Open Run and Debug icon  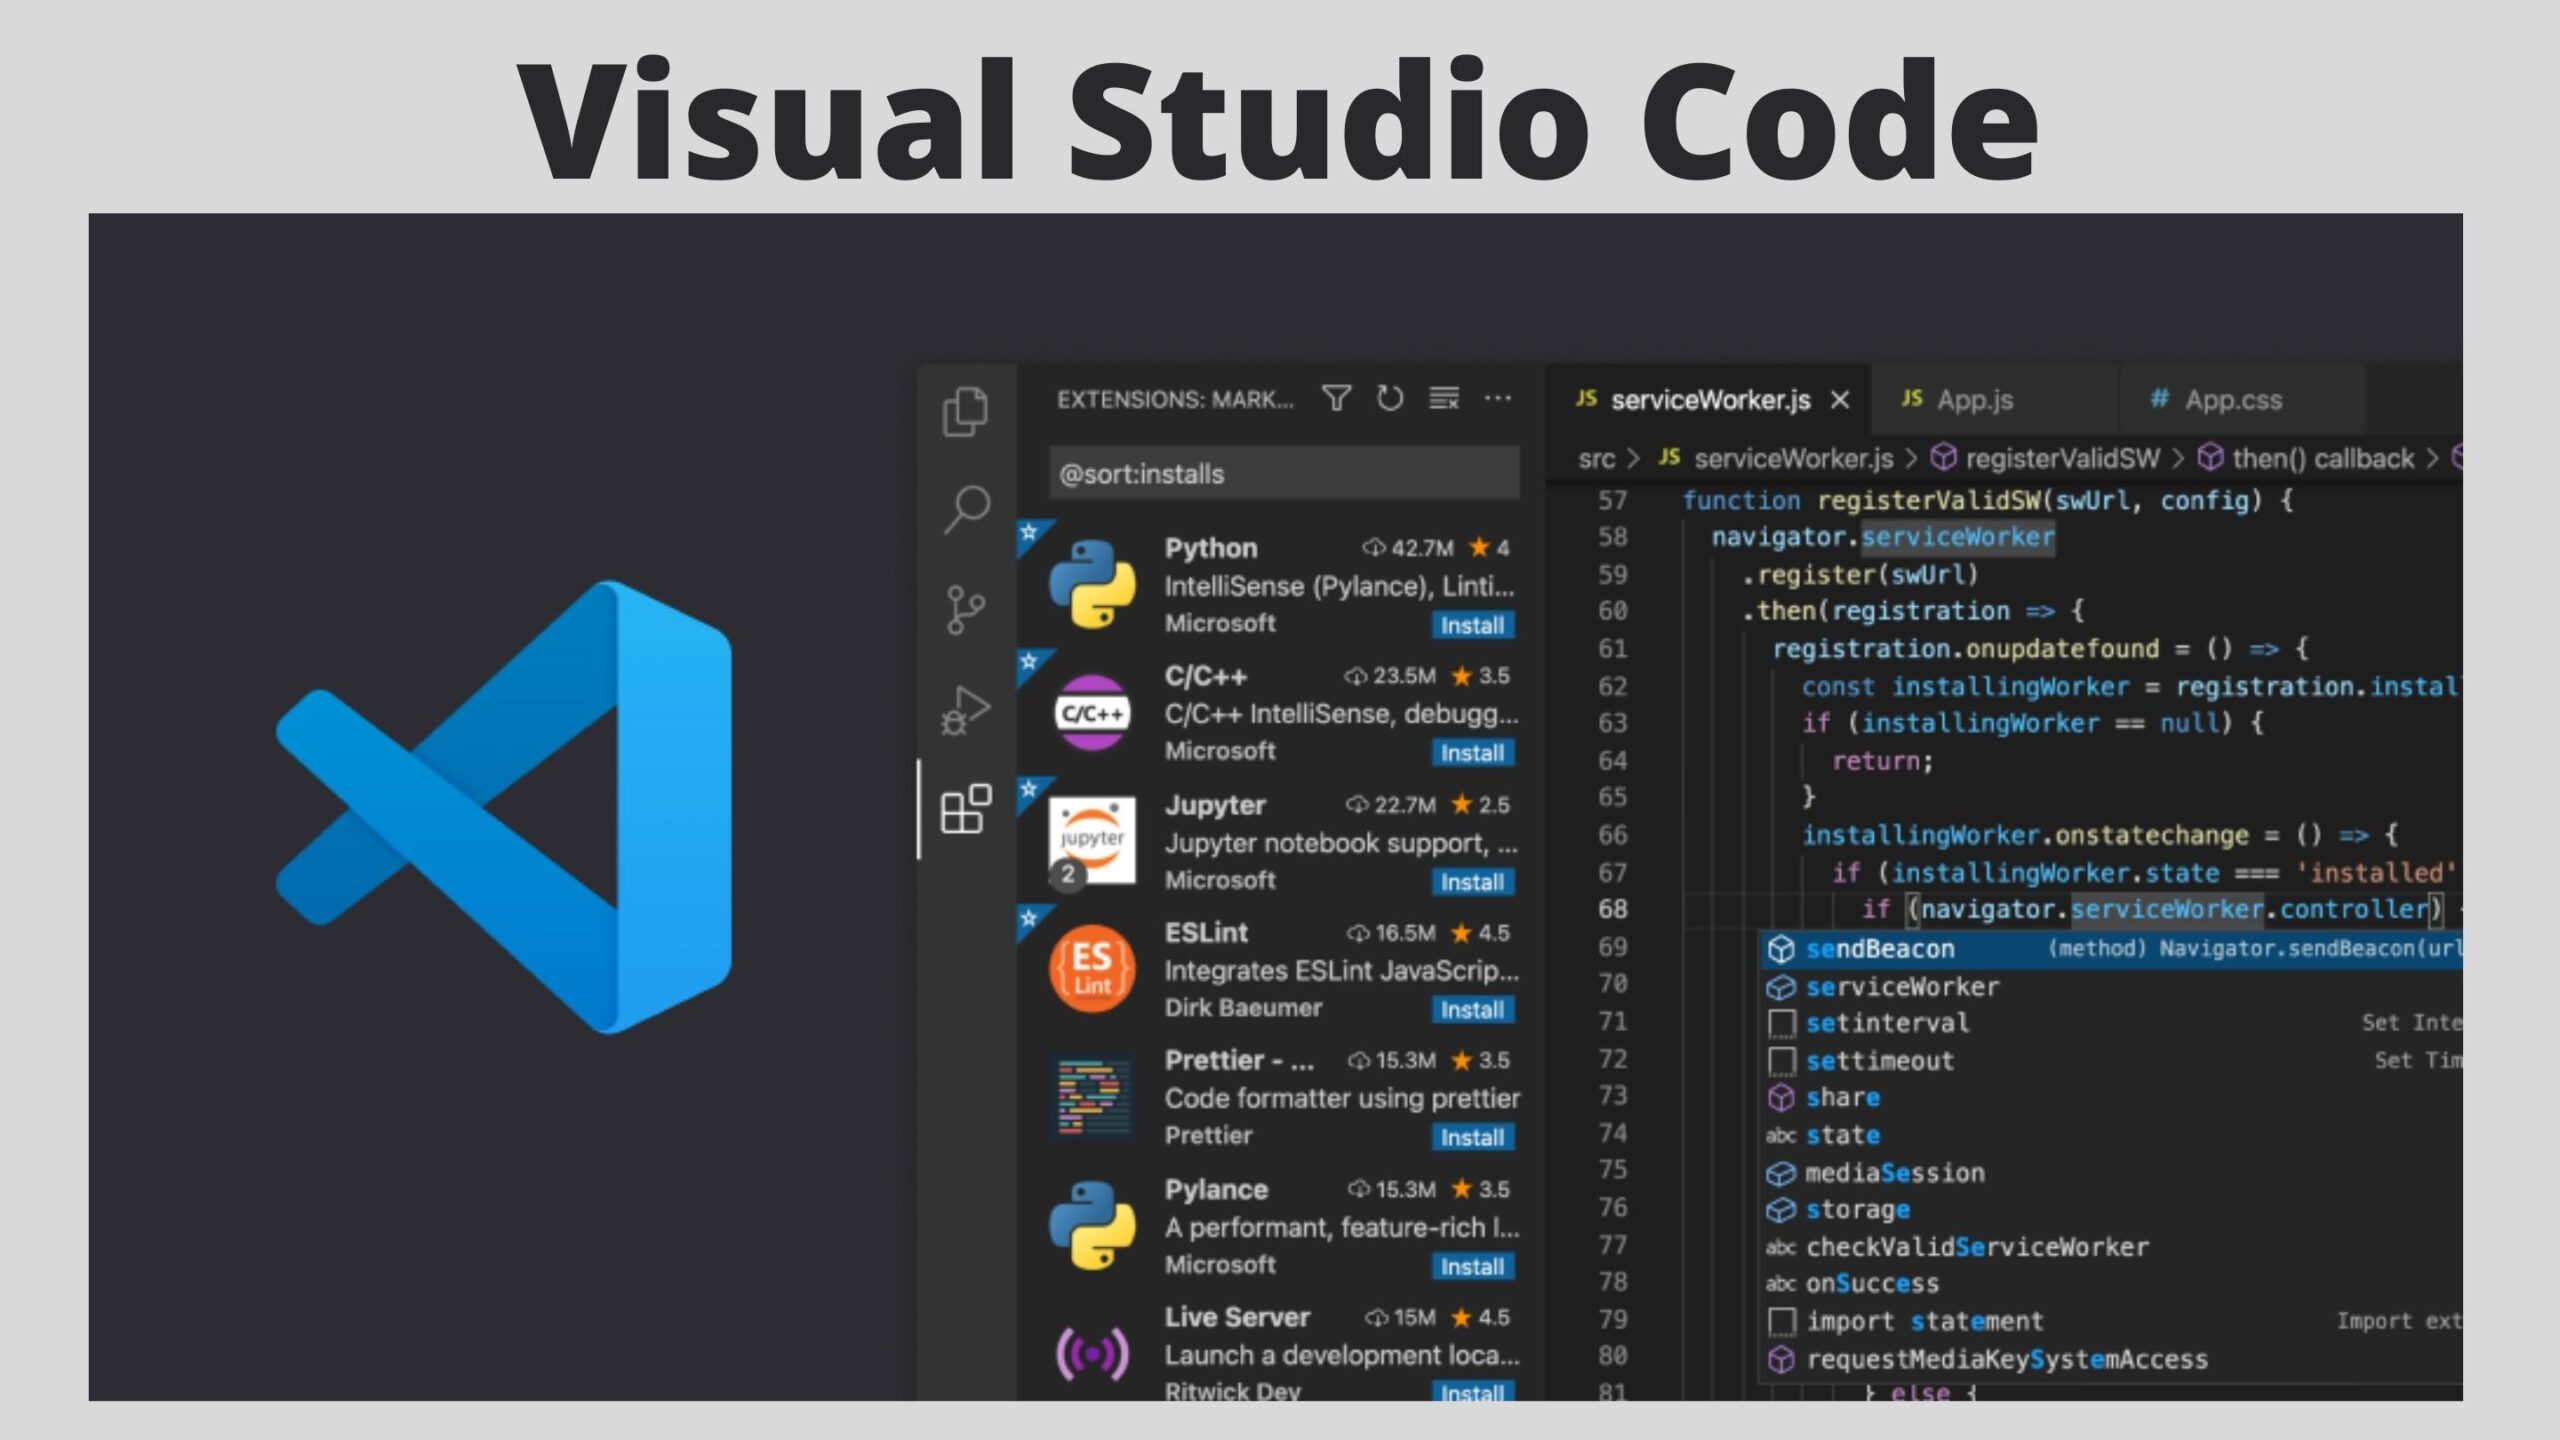(965, 710)
